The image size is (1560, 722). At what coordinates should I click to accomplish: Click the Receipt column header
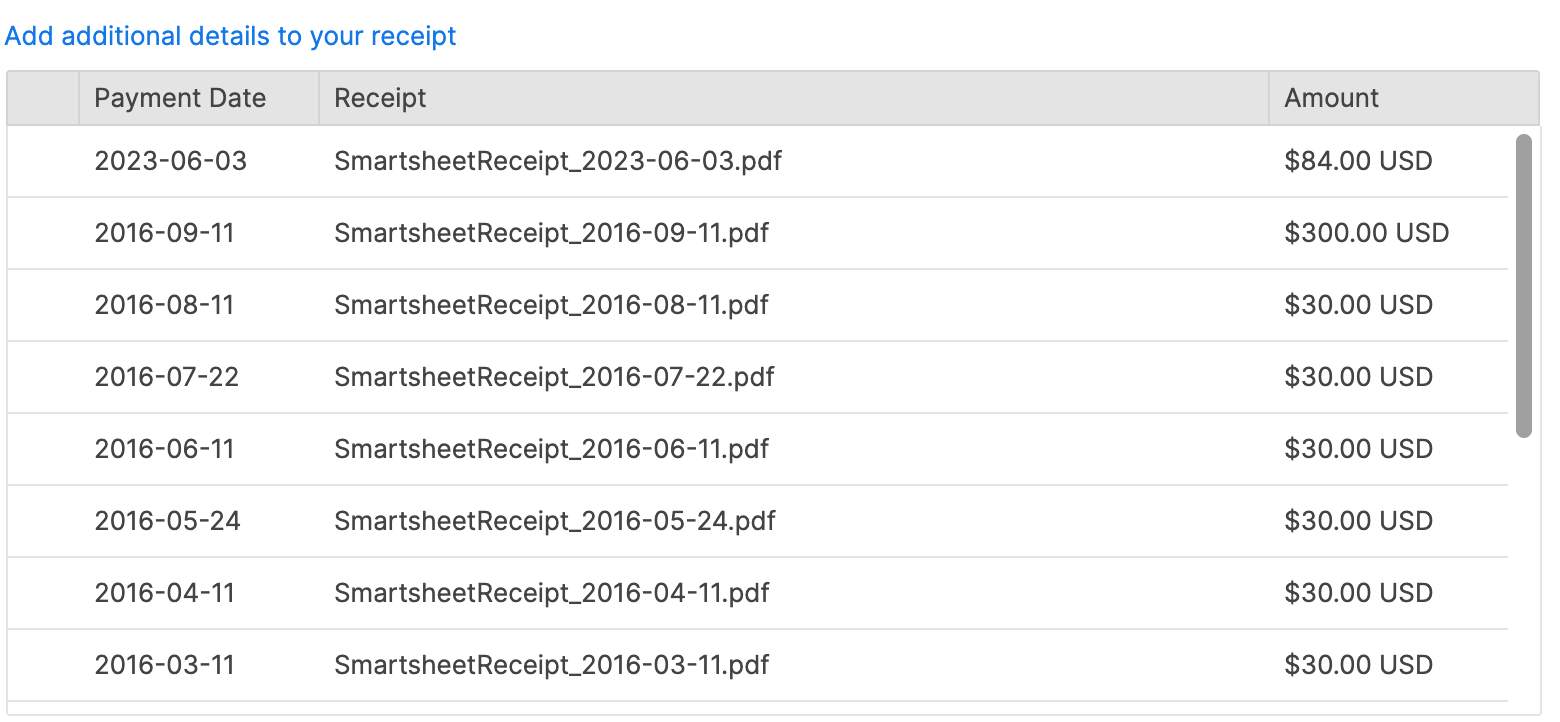click(x=794, y=98)
